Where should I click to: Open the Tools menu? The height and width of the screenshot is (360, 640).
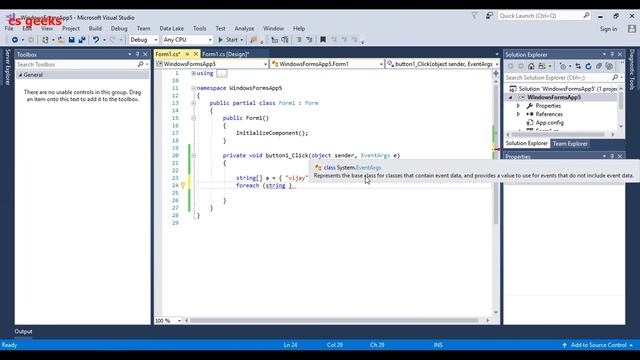coord(200,29)
